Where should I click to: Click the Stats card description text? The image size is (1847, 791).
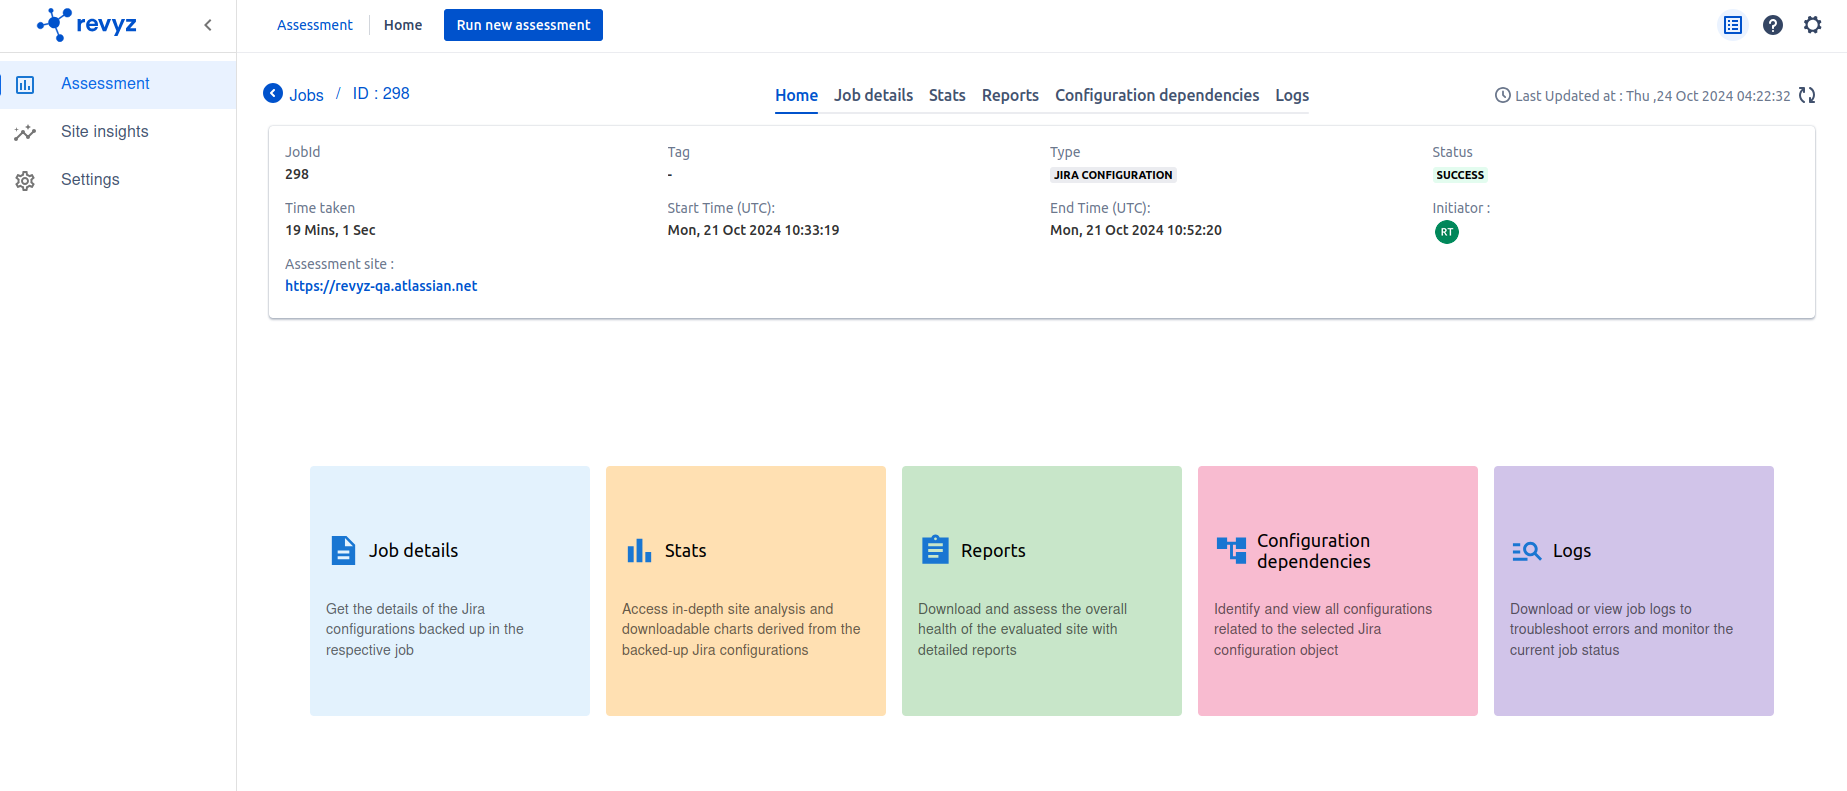[741, 629]
